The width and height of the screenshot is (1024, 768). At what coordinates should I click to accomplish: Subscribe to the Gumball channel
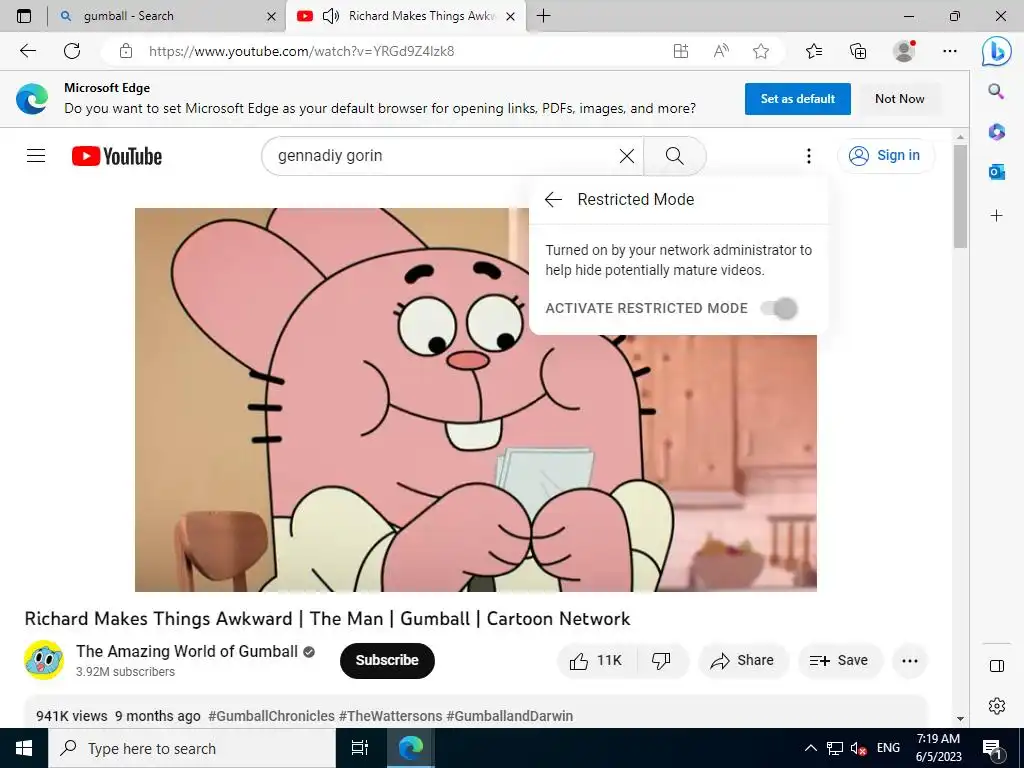[x=387, y=660]
